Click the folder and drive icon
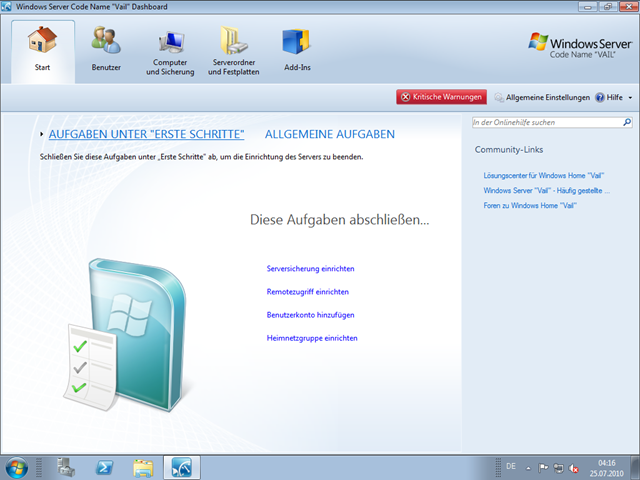 pyautogui.click(x=234, y=40)
